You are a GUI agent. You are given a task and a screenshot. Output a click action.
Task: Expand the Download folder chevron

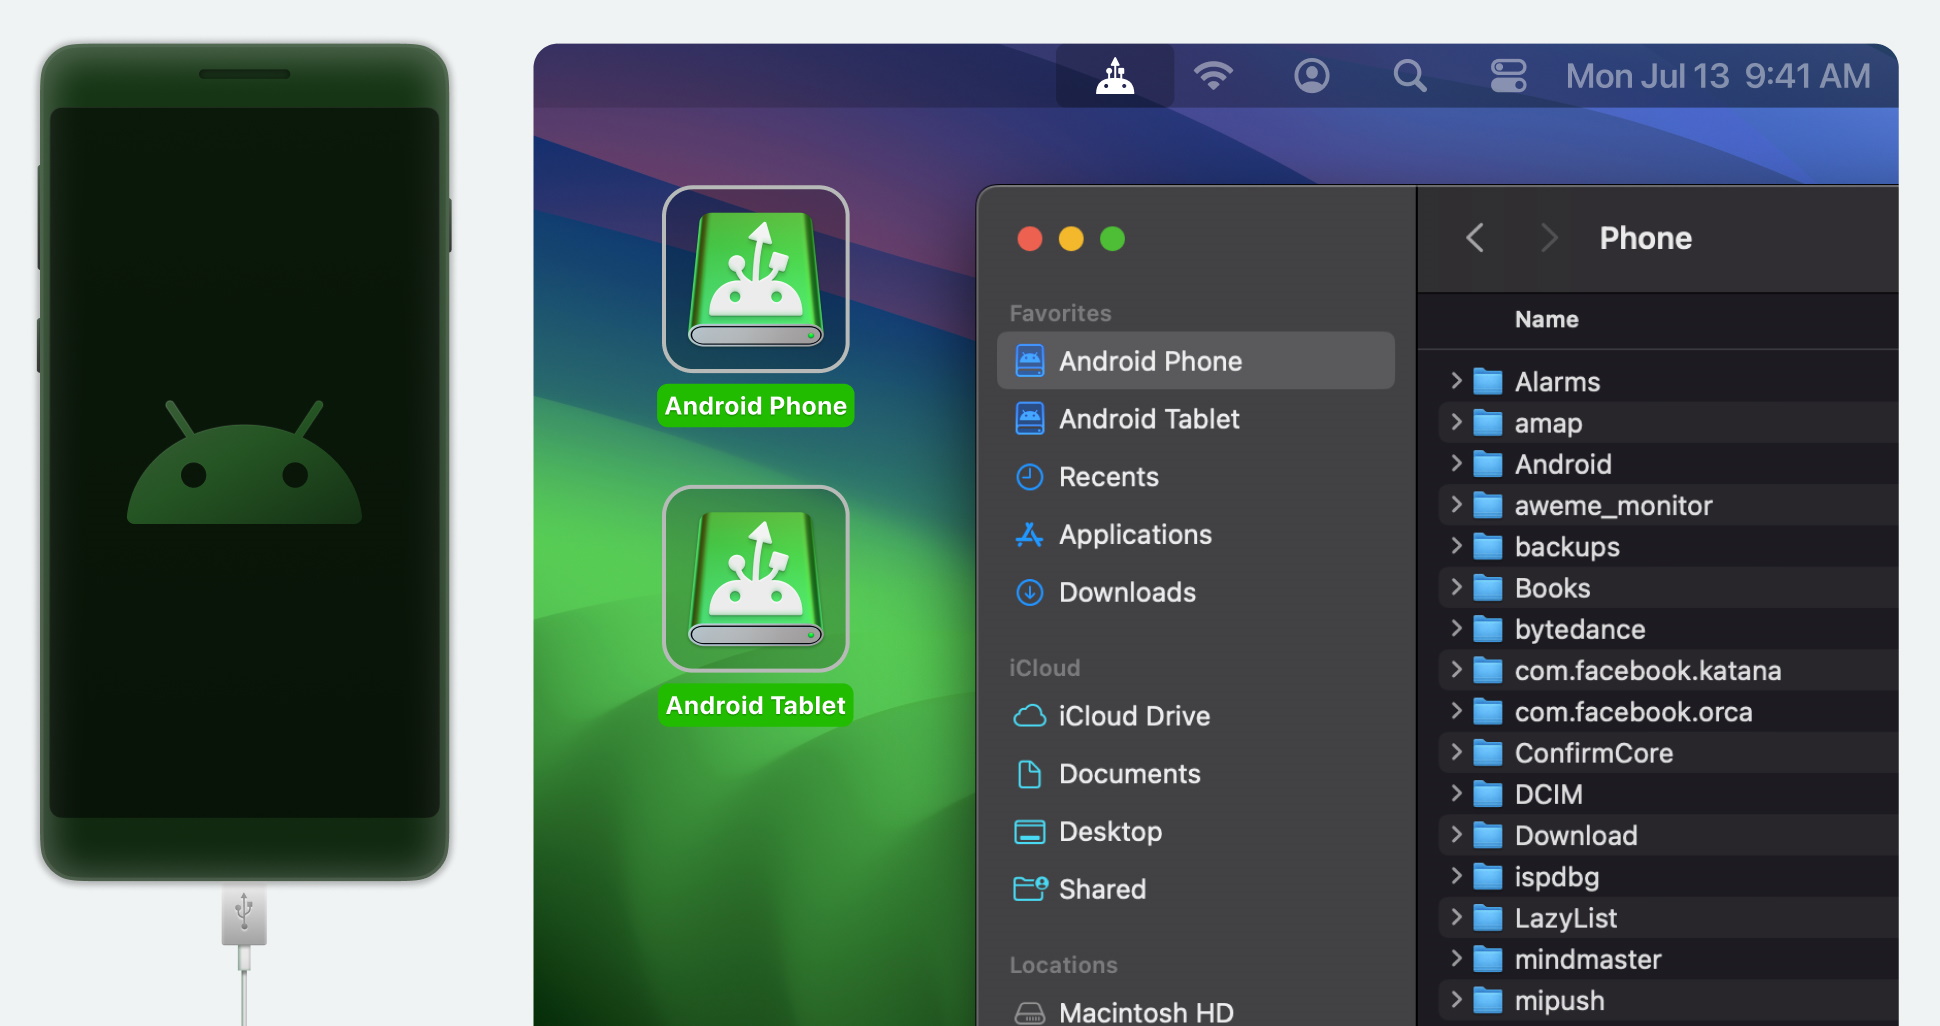click(x=1456, y=835)
